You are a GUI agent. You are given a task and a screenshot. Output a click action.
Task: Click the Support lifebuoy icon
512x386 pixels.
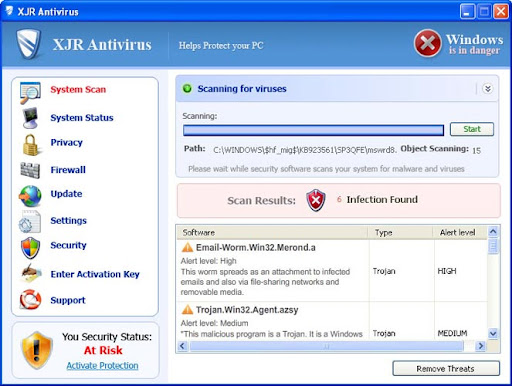(x=30, y=299)
